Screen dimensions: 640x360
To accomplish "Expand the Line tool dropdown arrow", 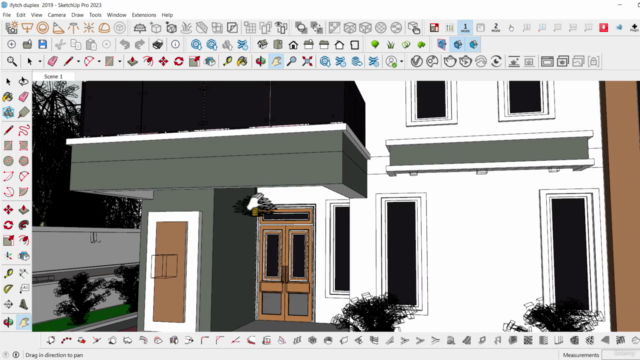I will pos(78,62).
